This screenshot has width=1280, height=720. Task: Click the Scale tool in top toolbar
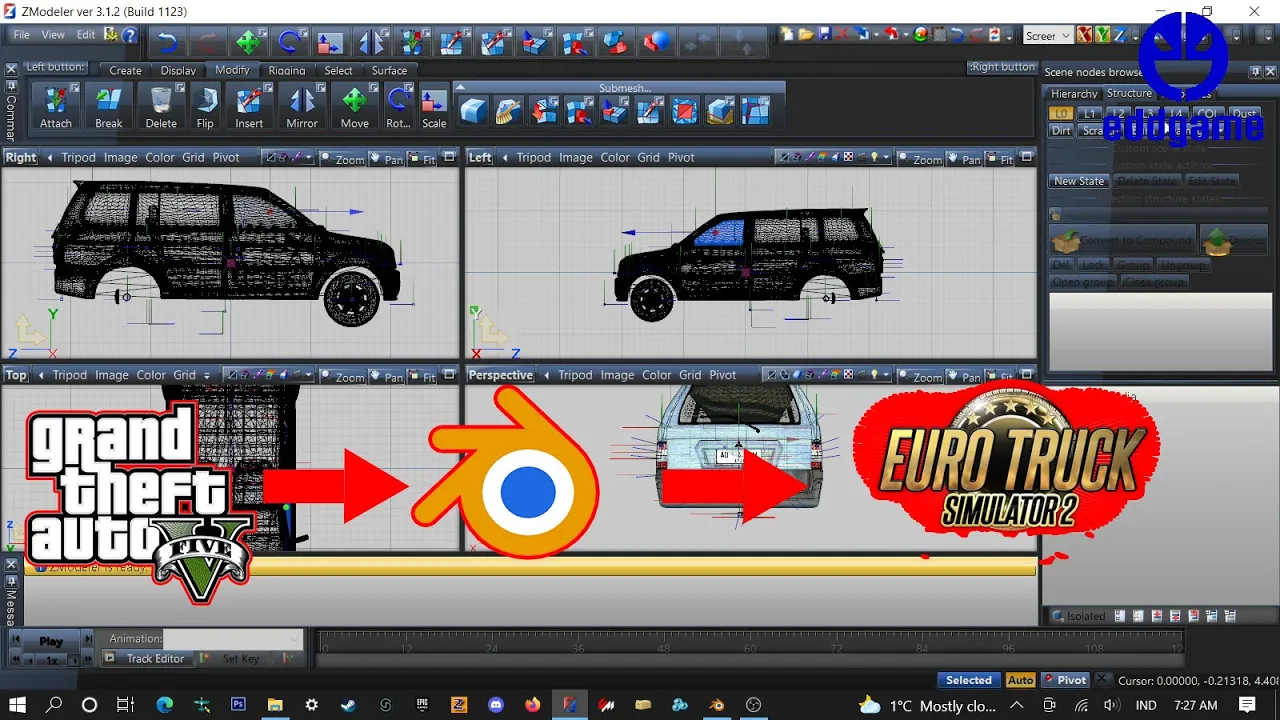[330, 42]
